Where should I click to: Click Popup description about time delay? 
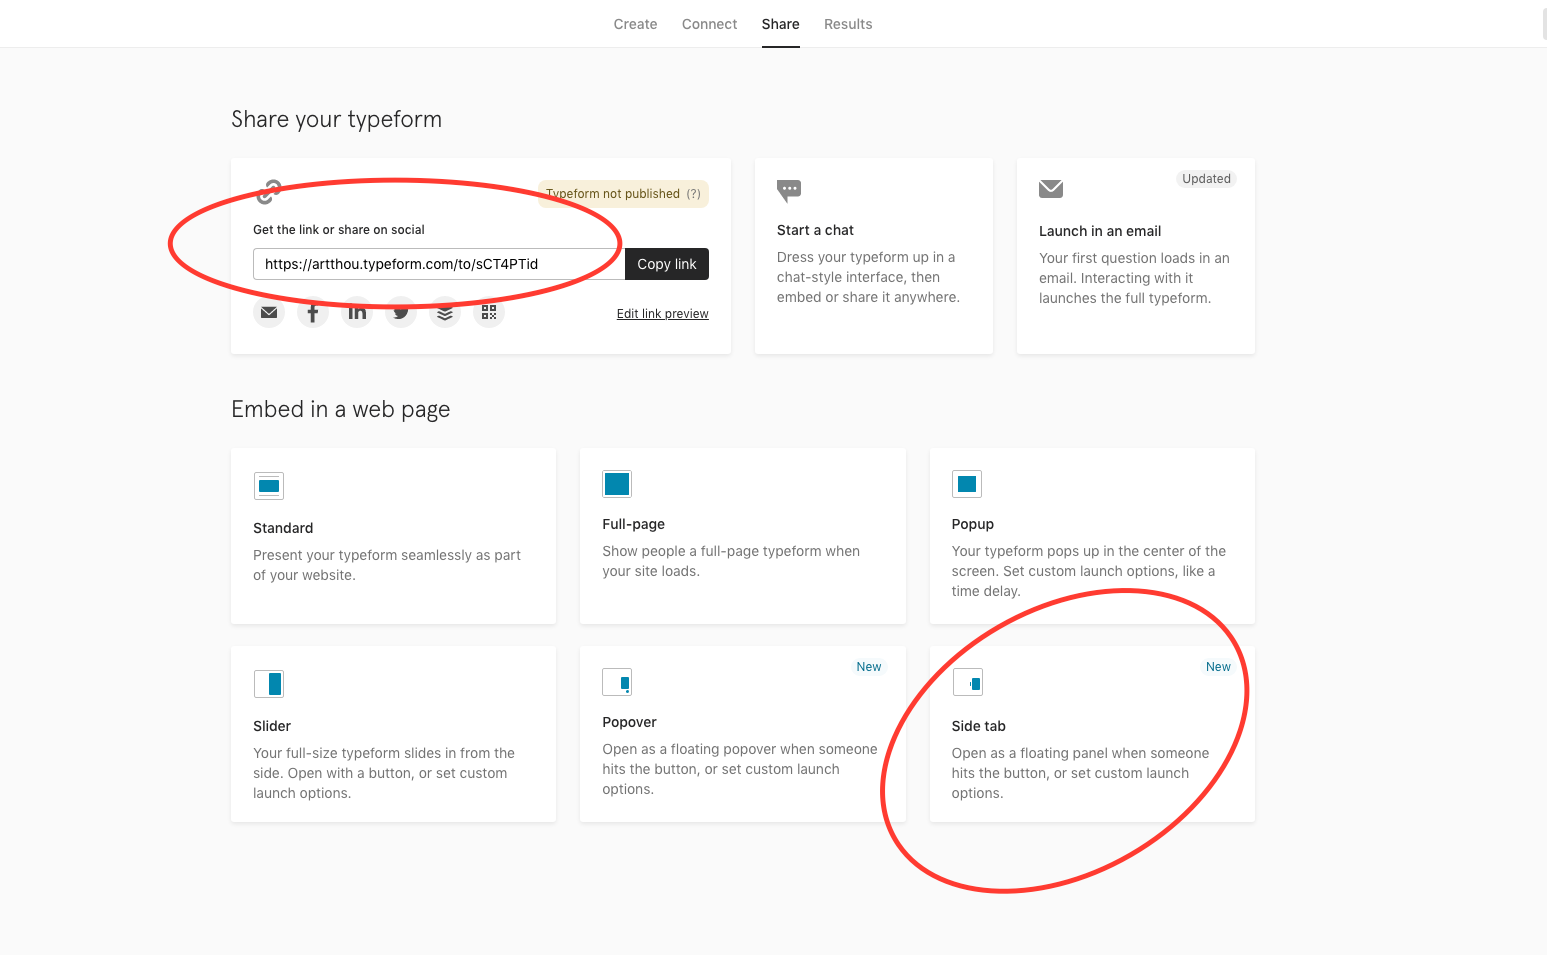coord(1089,571)
